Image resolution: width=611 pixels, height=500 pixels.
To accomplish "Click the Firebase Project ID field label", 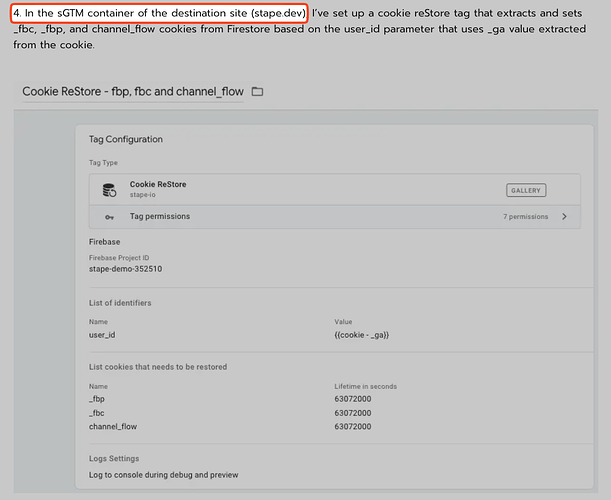I will 119,258.
